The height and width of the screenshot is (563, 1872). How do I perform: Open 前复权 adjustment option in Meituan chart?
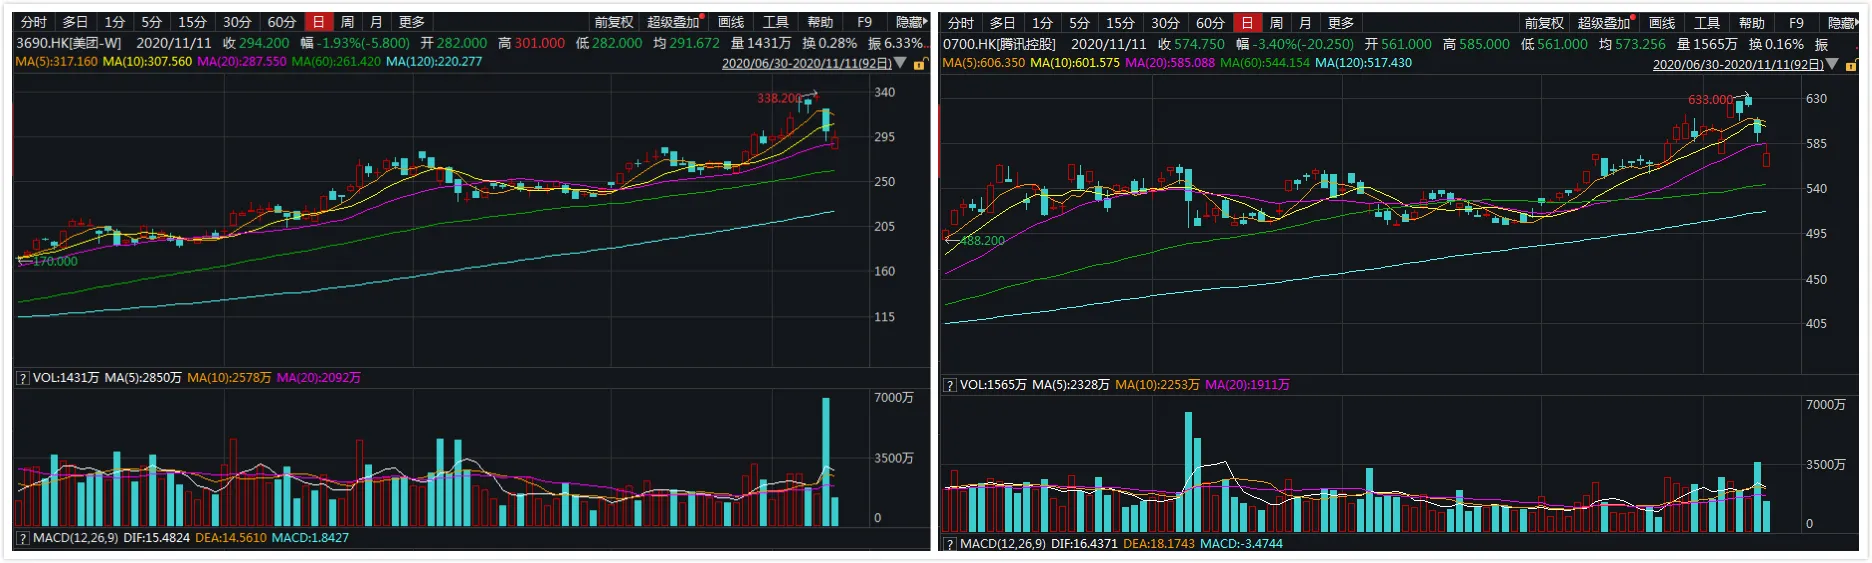[x=614, y=22]
